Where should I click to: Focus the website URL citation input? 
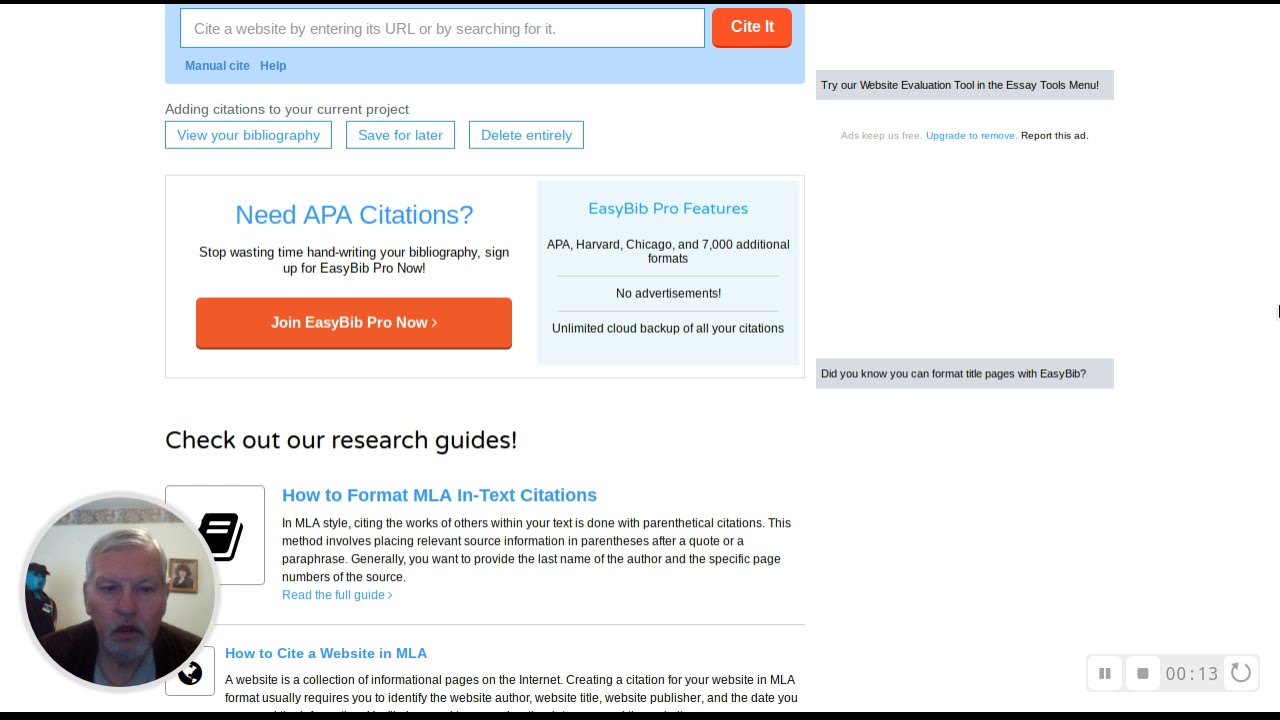point(442,28)
